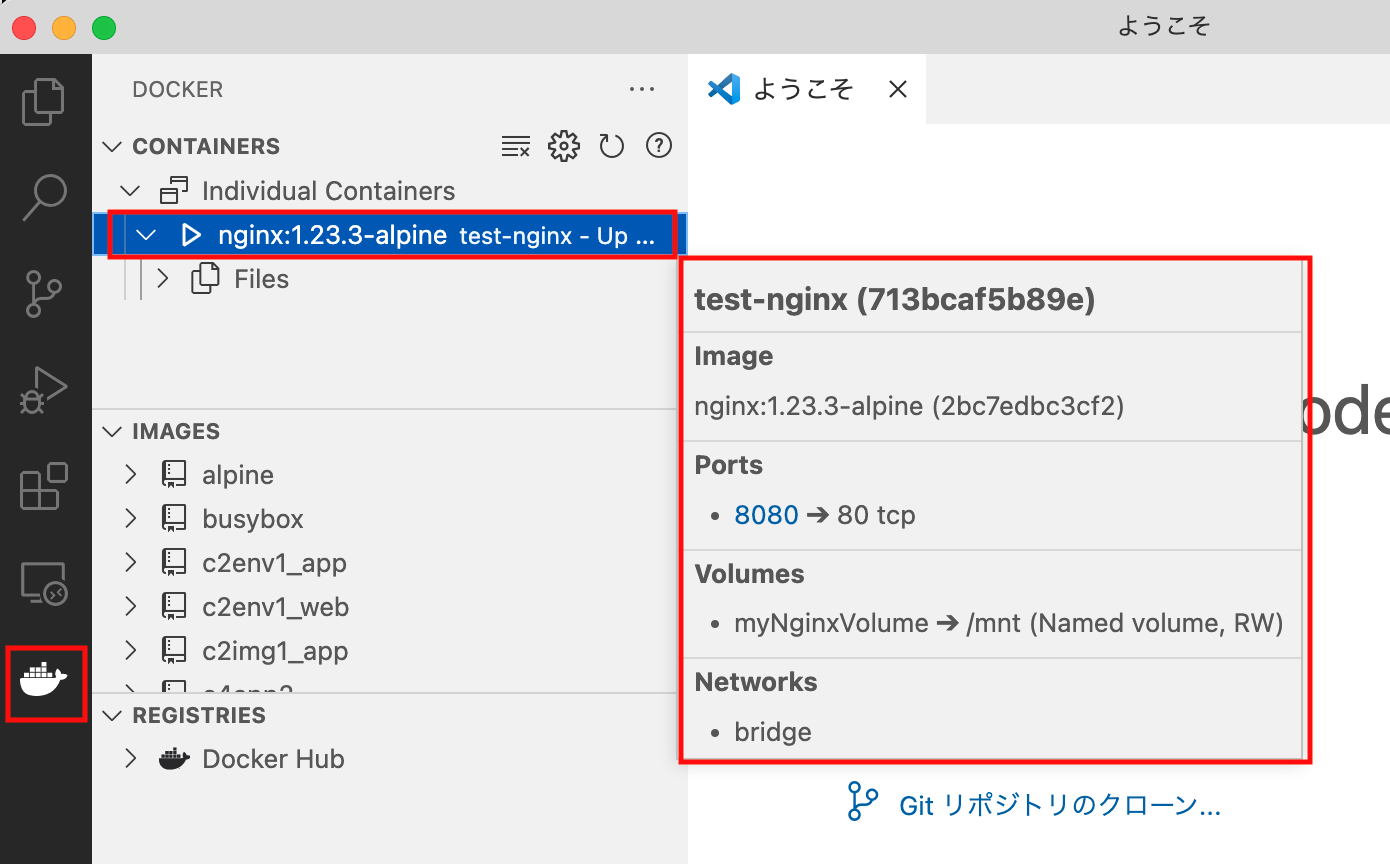Expand the Docker Hub registry node
The image size is (1390, 864).
pyautogui.click(x=130, y=758)
